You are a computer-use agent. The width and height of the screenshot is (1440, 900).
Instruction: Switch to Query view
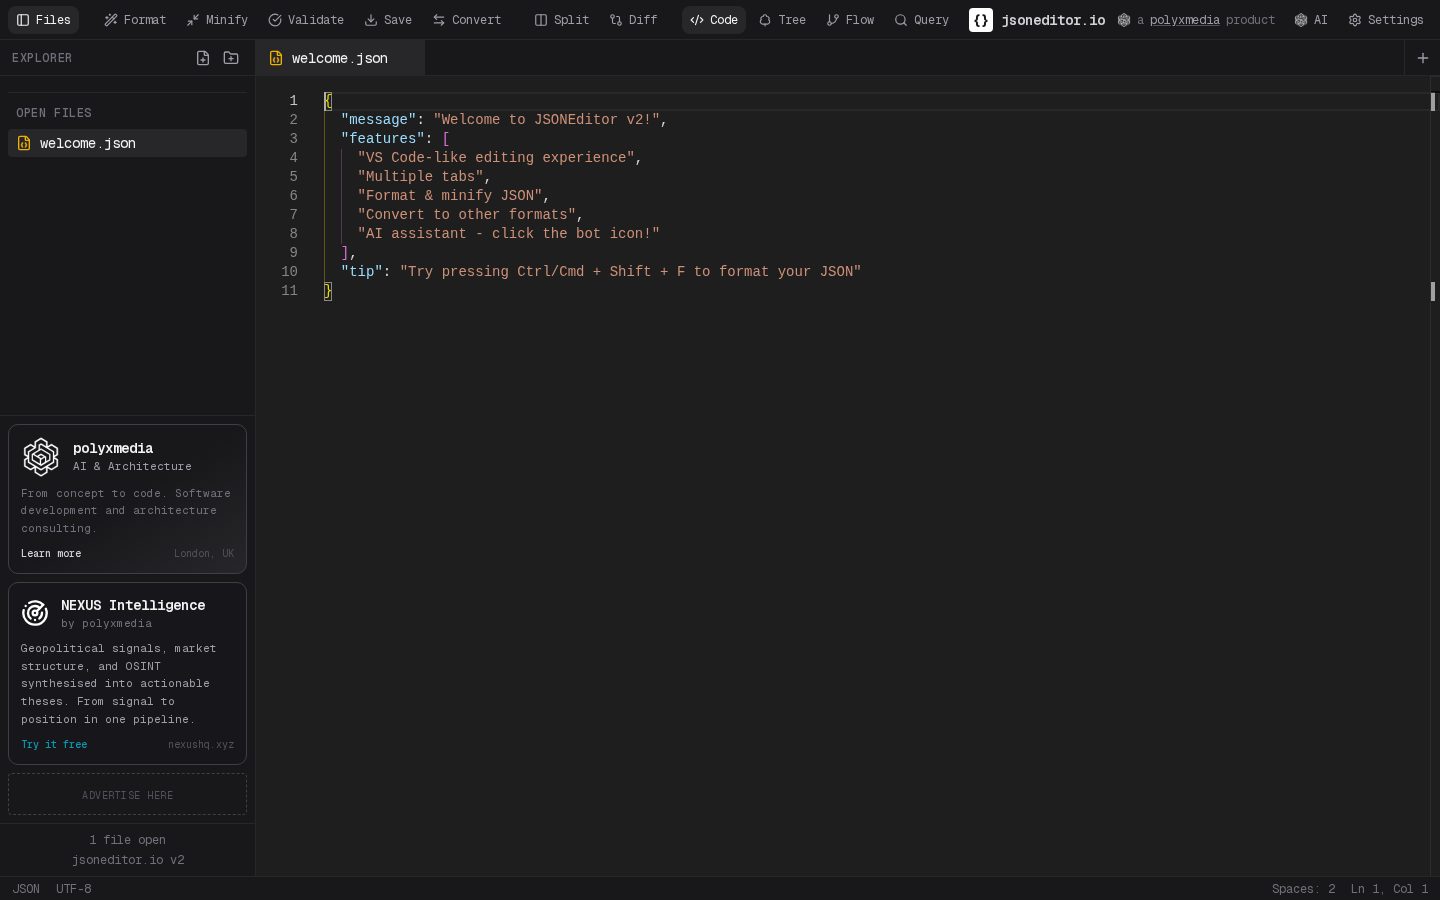click(922, 20)
